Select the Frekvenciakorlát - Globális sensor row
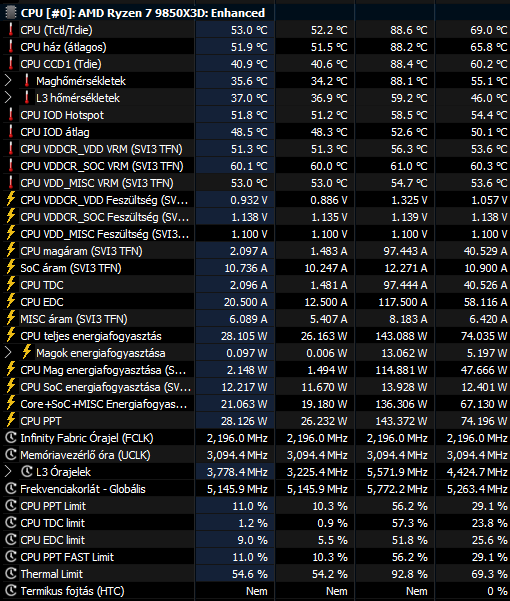Viewport: 510px width, 601px height. point(255,489)
